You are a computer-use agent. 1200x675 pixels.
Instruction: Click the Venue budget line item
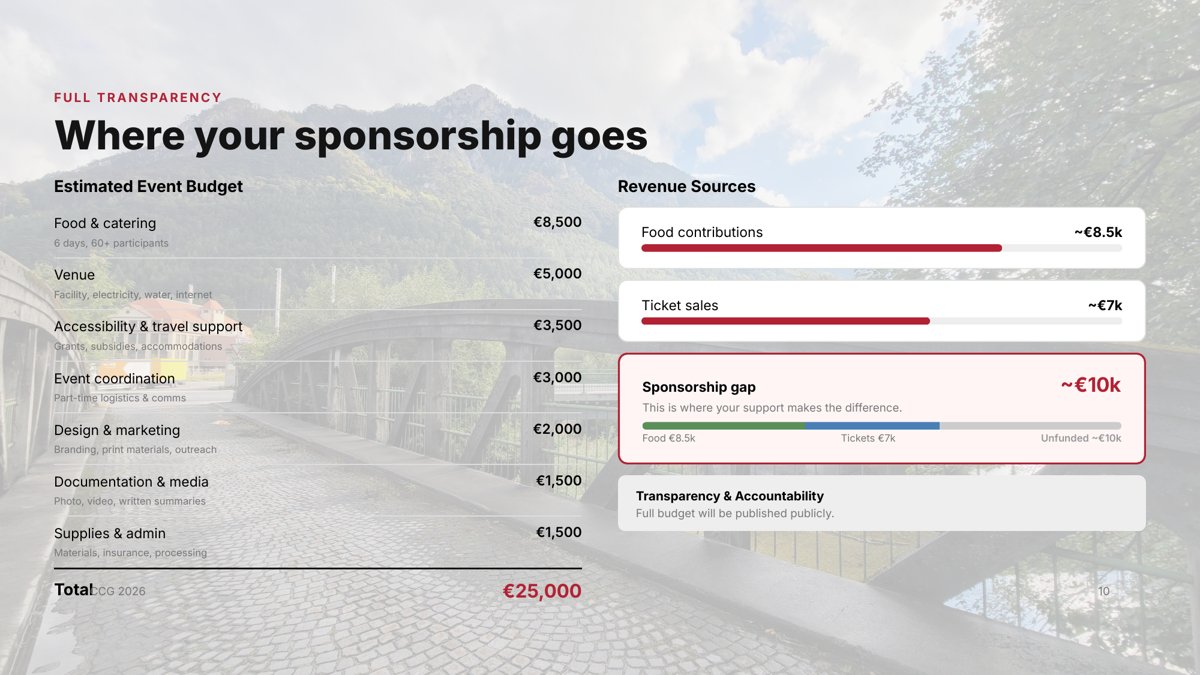[x=75, y=275]
